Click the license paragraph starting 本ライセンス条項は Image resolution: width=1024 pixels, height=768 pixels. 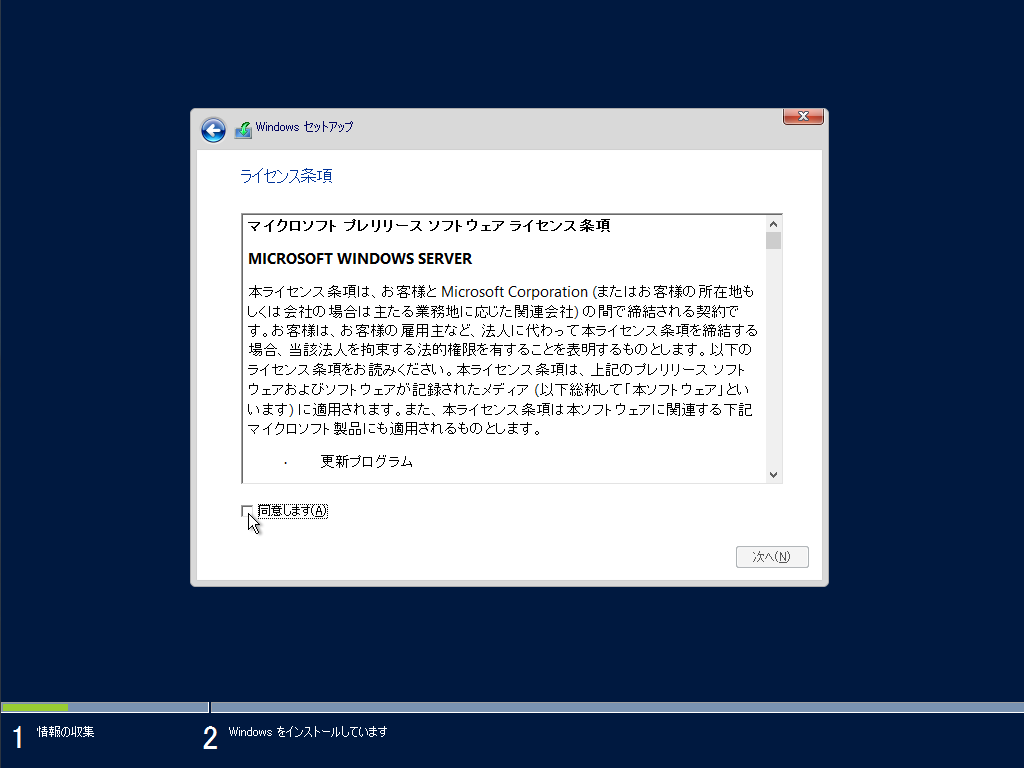point(502,360)
